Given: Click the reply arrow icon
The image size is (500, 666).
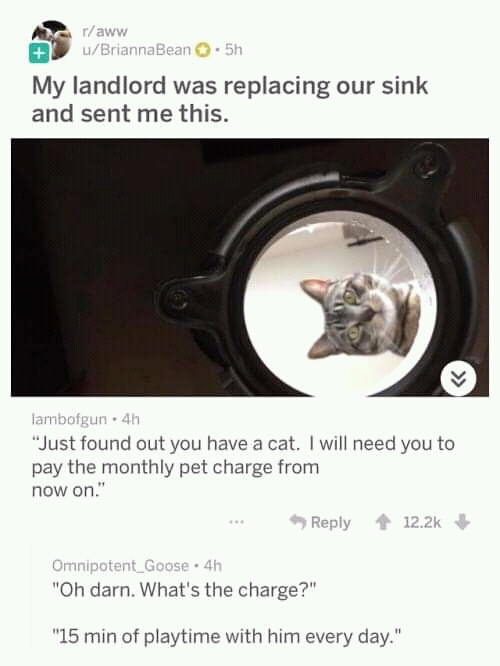Looking at the screenshot, I should pos(298,522).
